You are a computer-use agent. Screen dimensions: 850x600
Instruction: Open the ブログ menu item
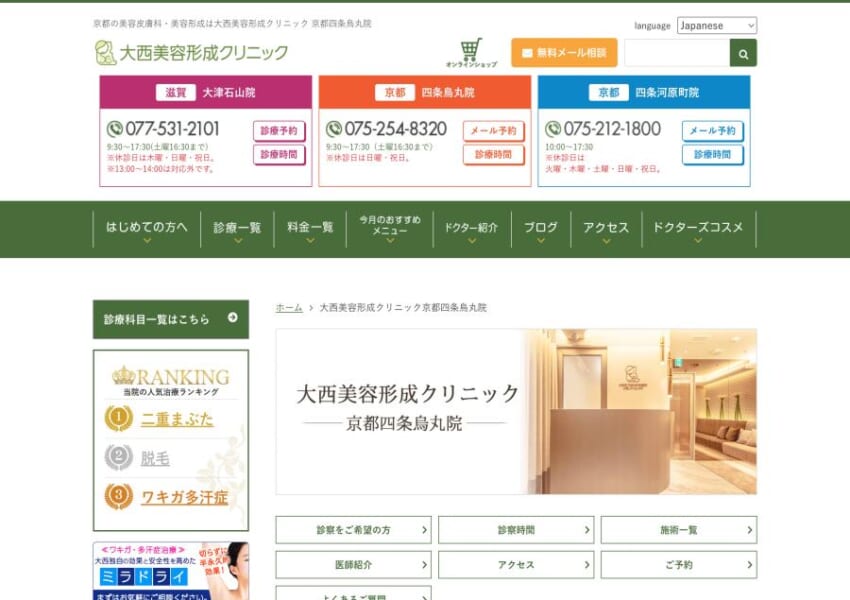(540, 229)
